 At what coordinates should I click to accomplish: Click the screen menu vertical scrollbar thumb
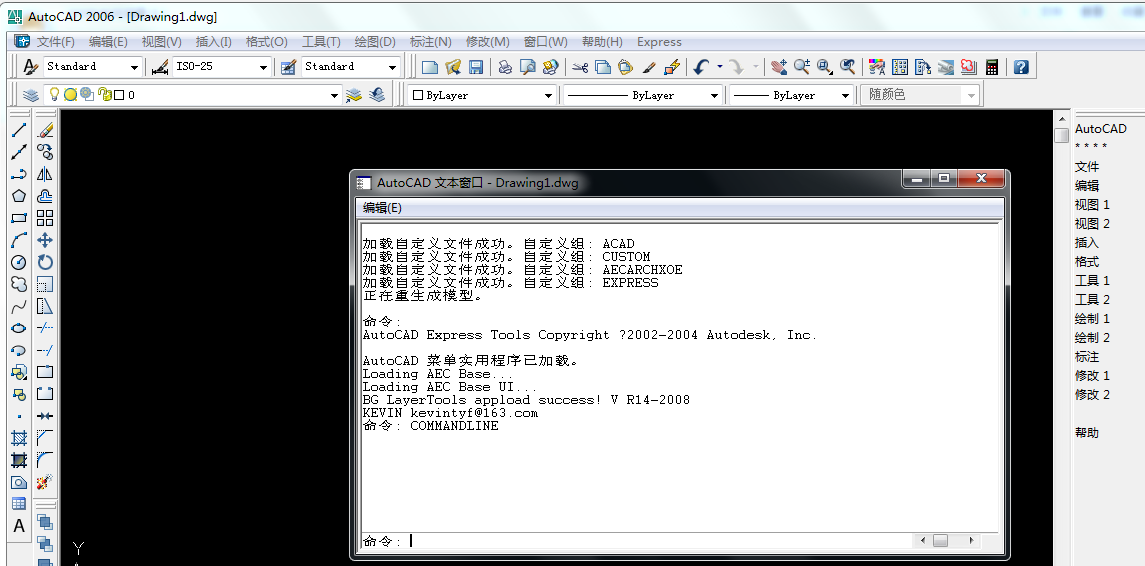(1061, 135)
